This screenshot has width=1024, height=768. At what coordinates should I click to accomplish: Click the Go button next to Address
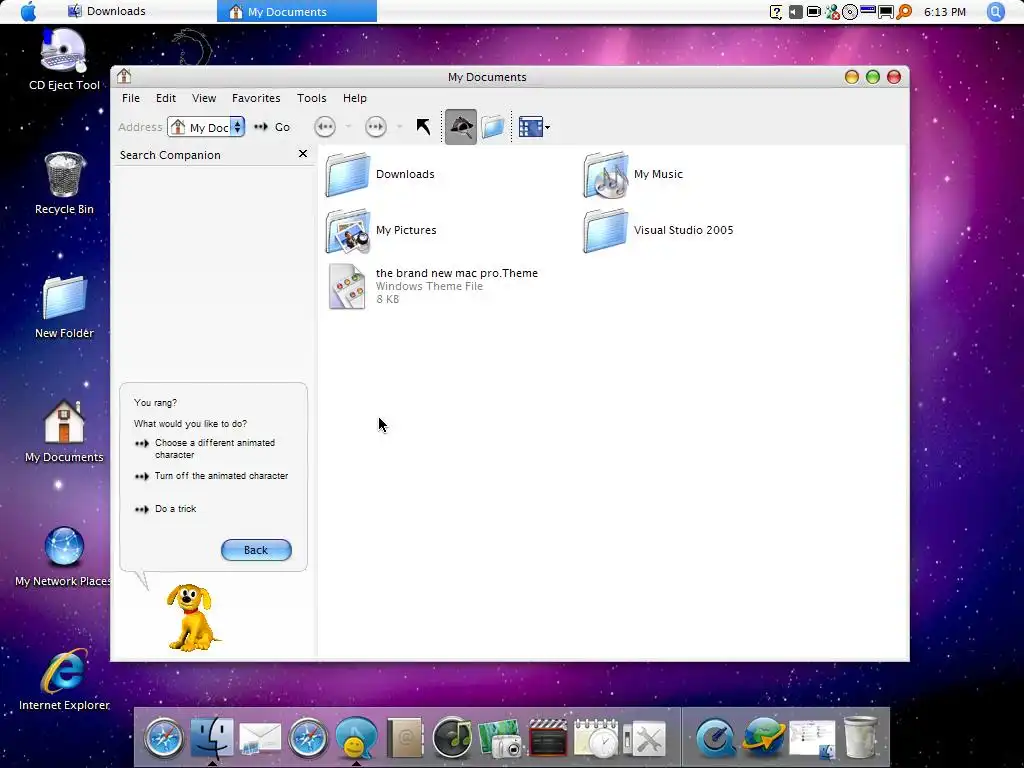point(272,127)
